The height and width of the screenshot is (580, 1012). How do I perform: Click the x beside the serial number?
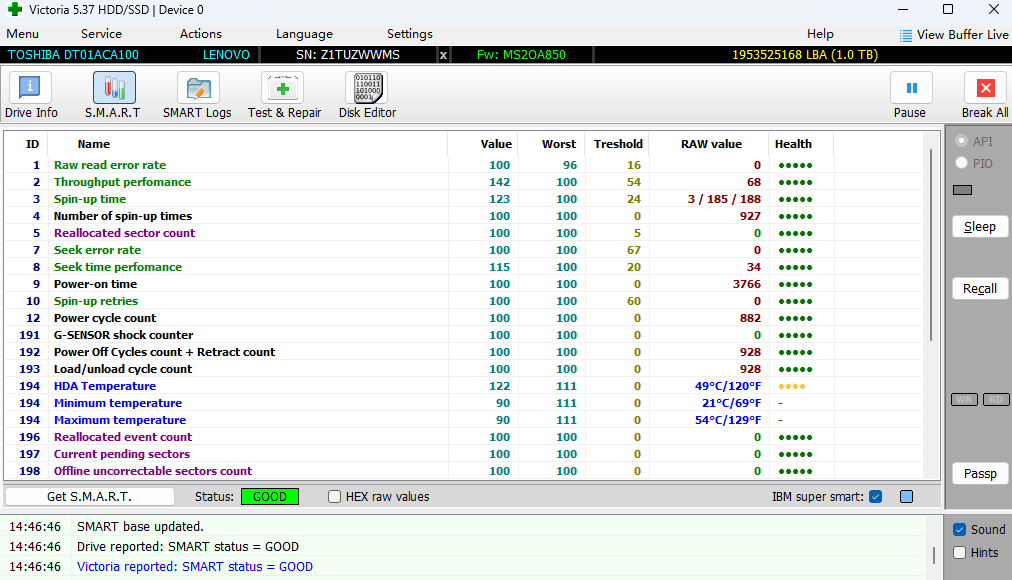[443, 54]
